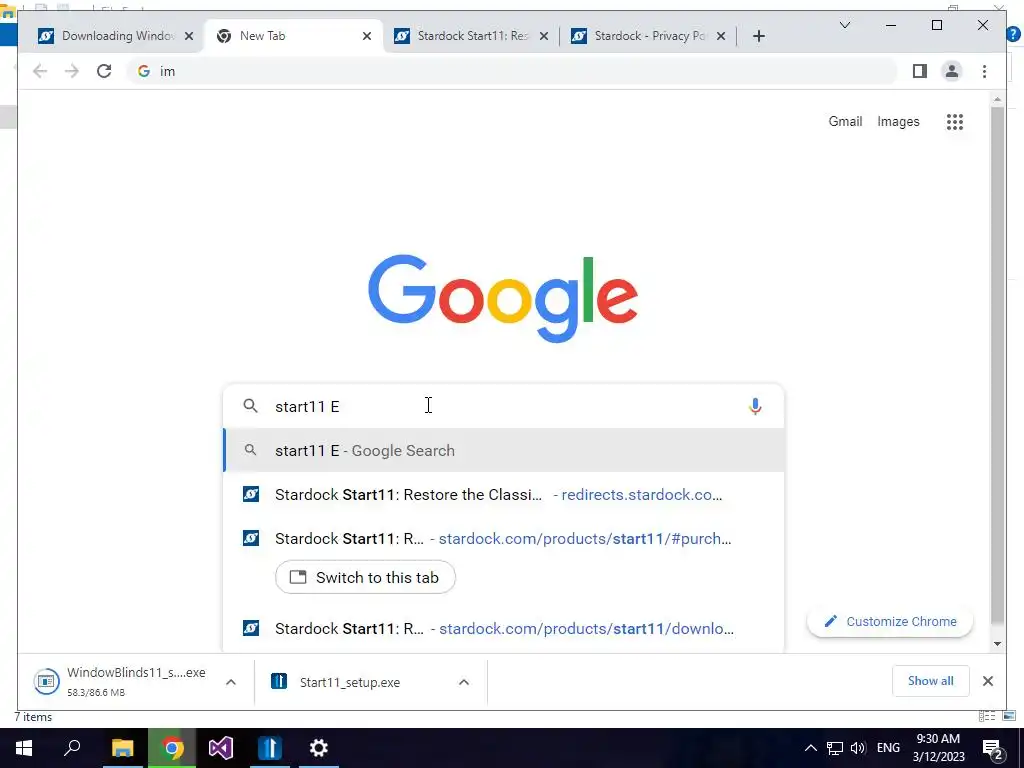Viewport: 1024px width, 768px height.
Task: Open File Explorer from the taskbar
Action: click(122, 748)
